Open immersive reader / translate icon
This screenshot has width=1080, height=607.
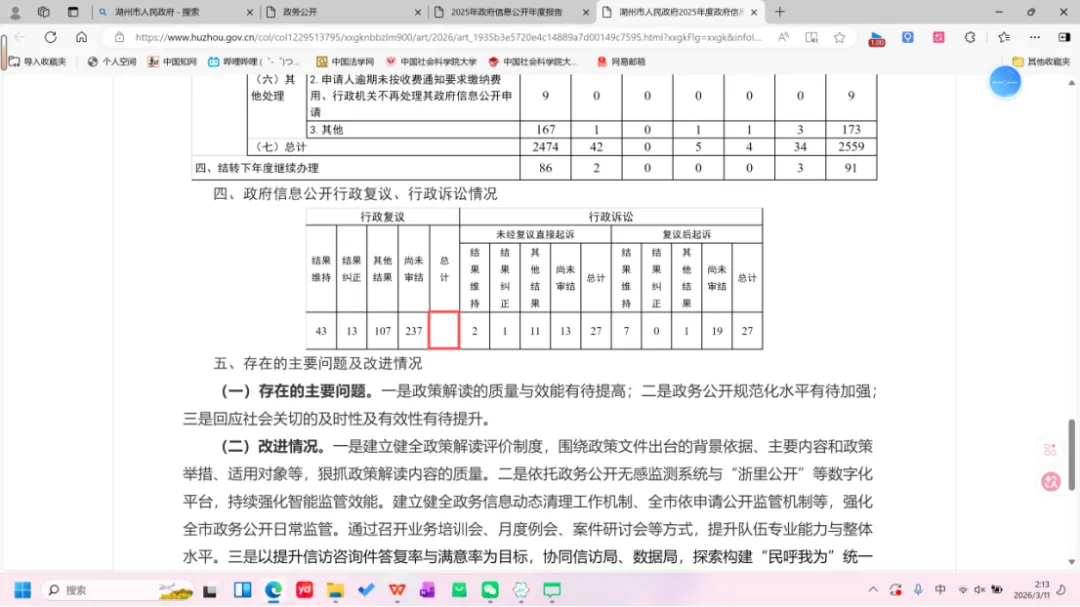(x=811, y=37)
